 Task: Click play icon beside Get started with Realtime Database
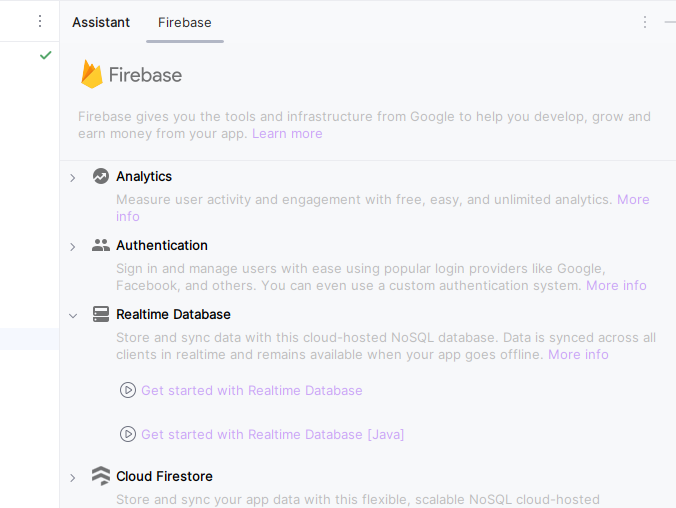pos(127,390)
